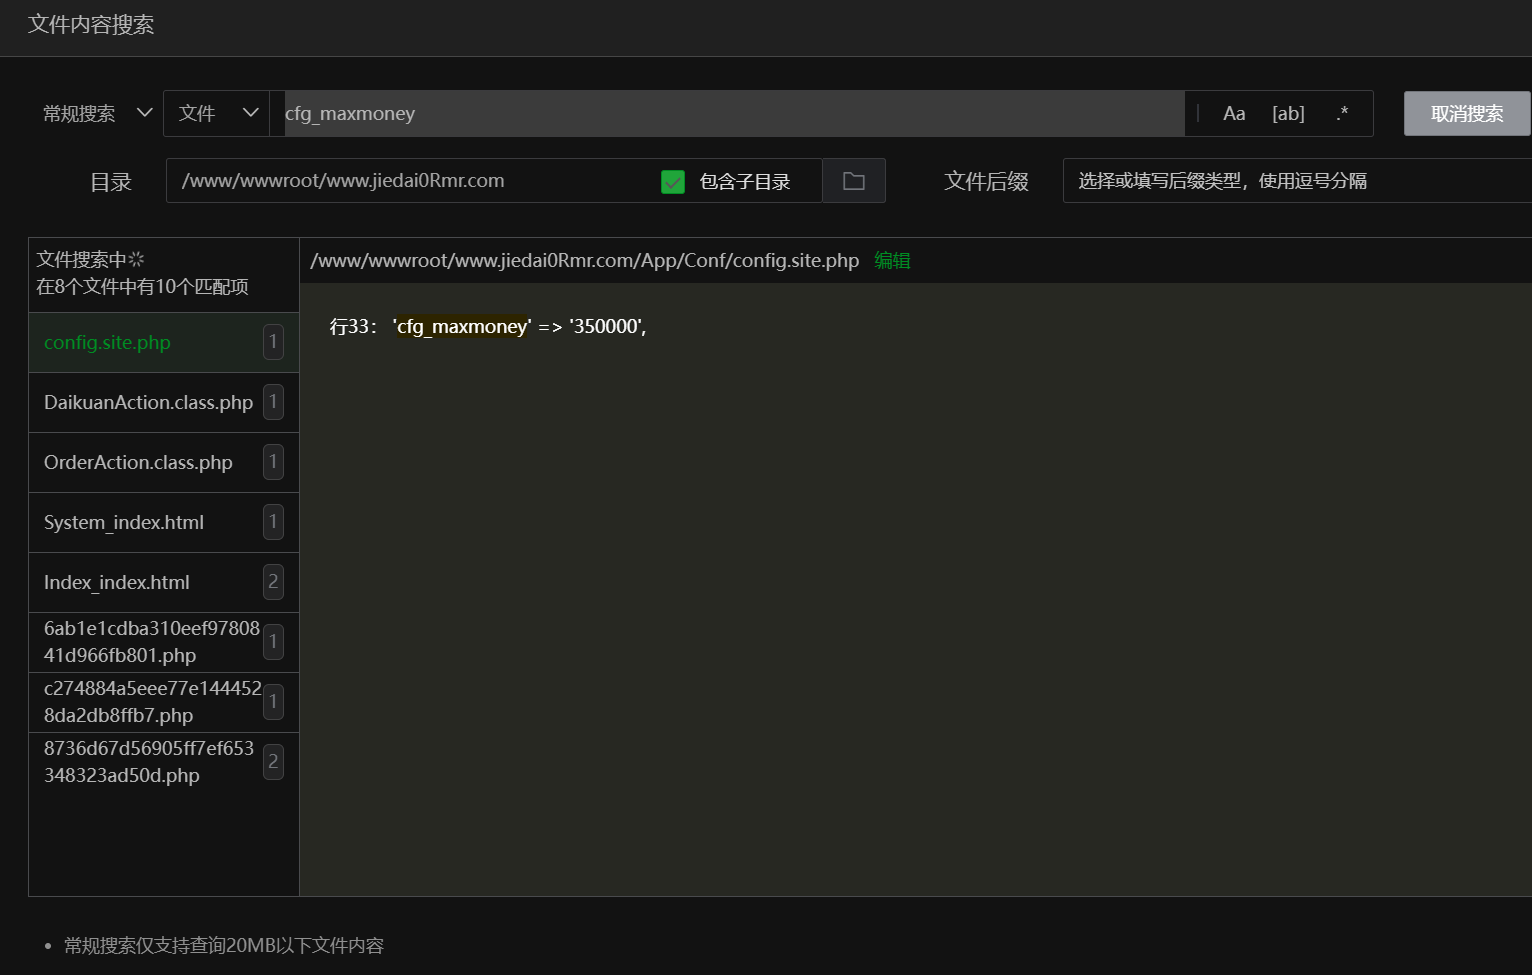Click the directory path input field

[410, 181]
